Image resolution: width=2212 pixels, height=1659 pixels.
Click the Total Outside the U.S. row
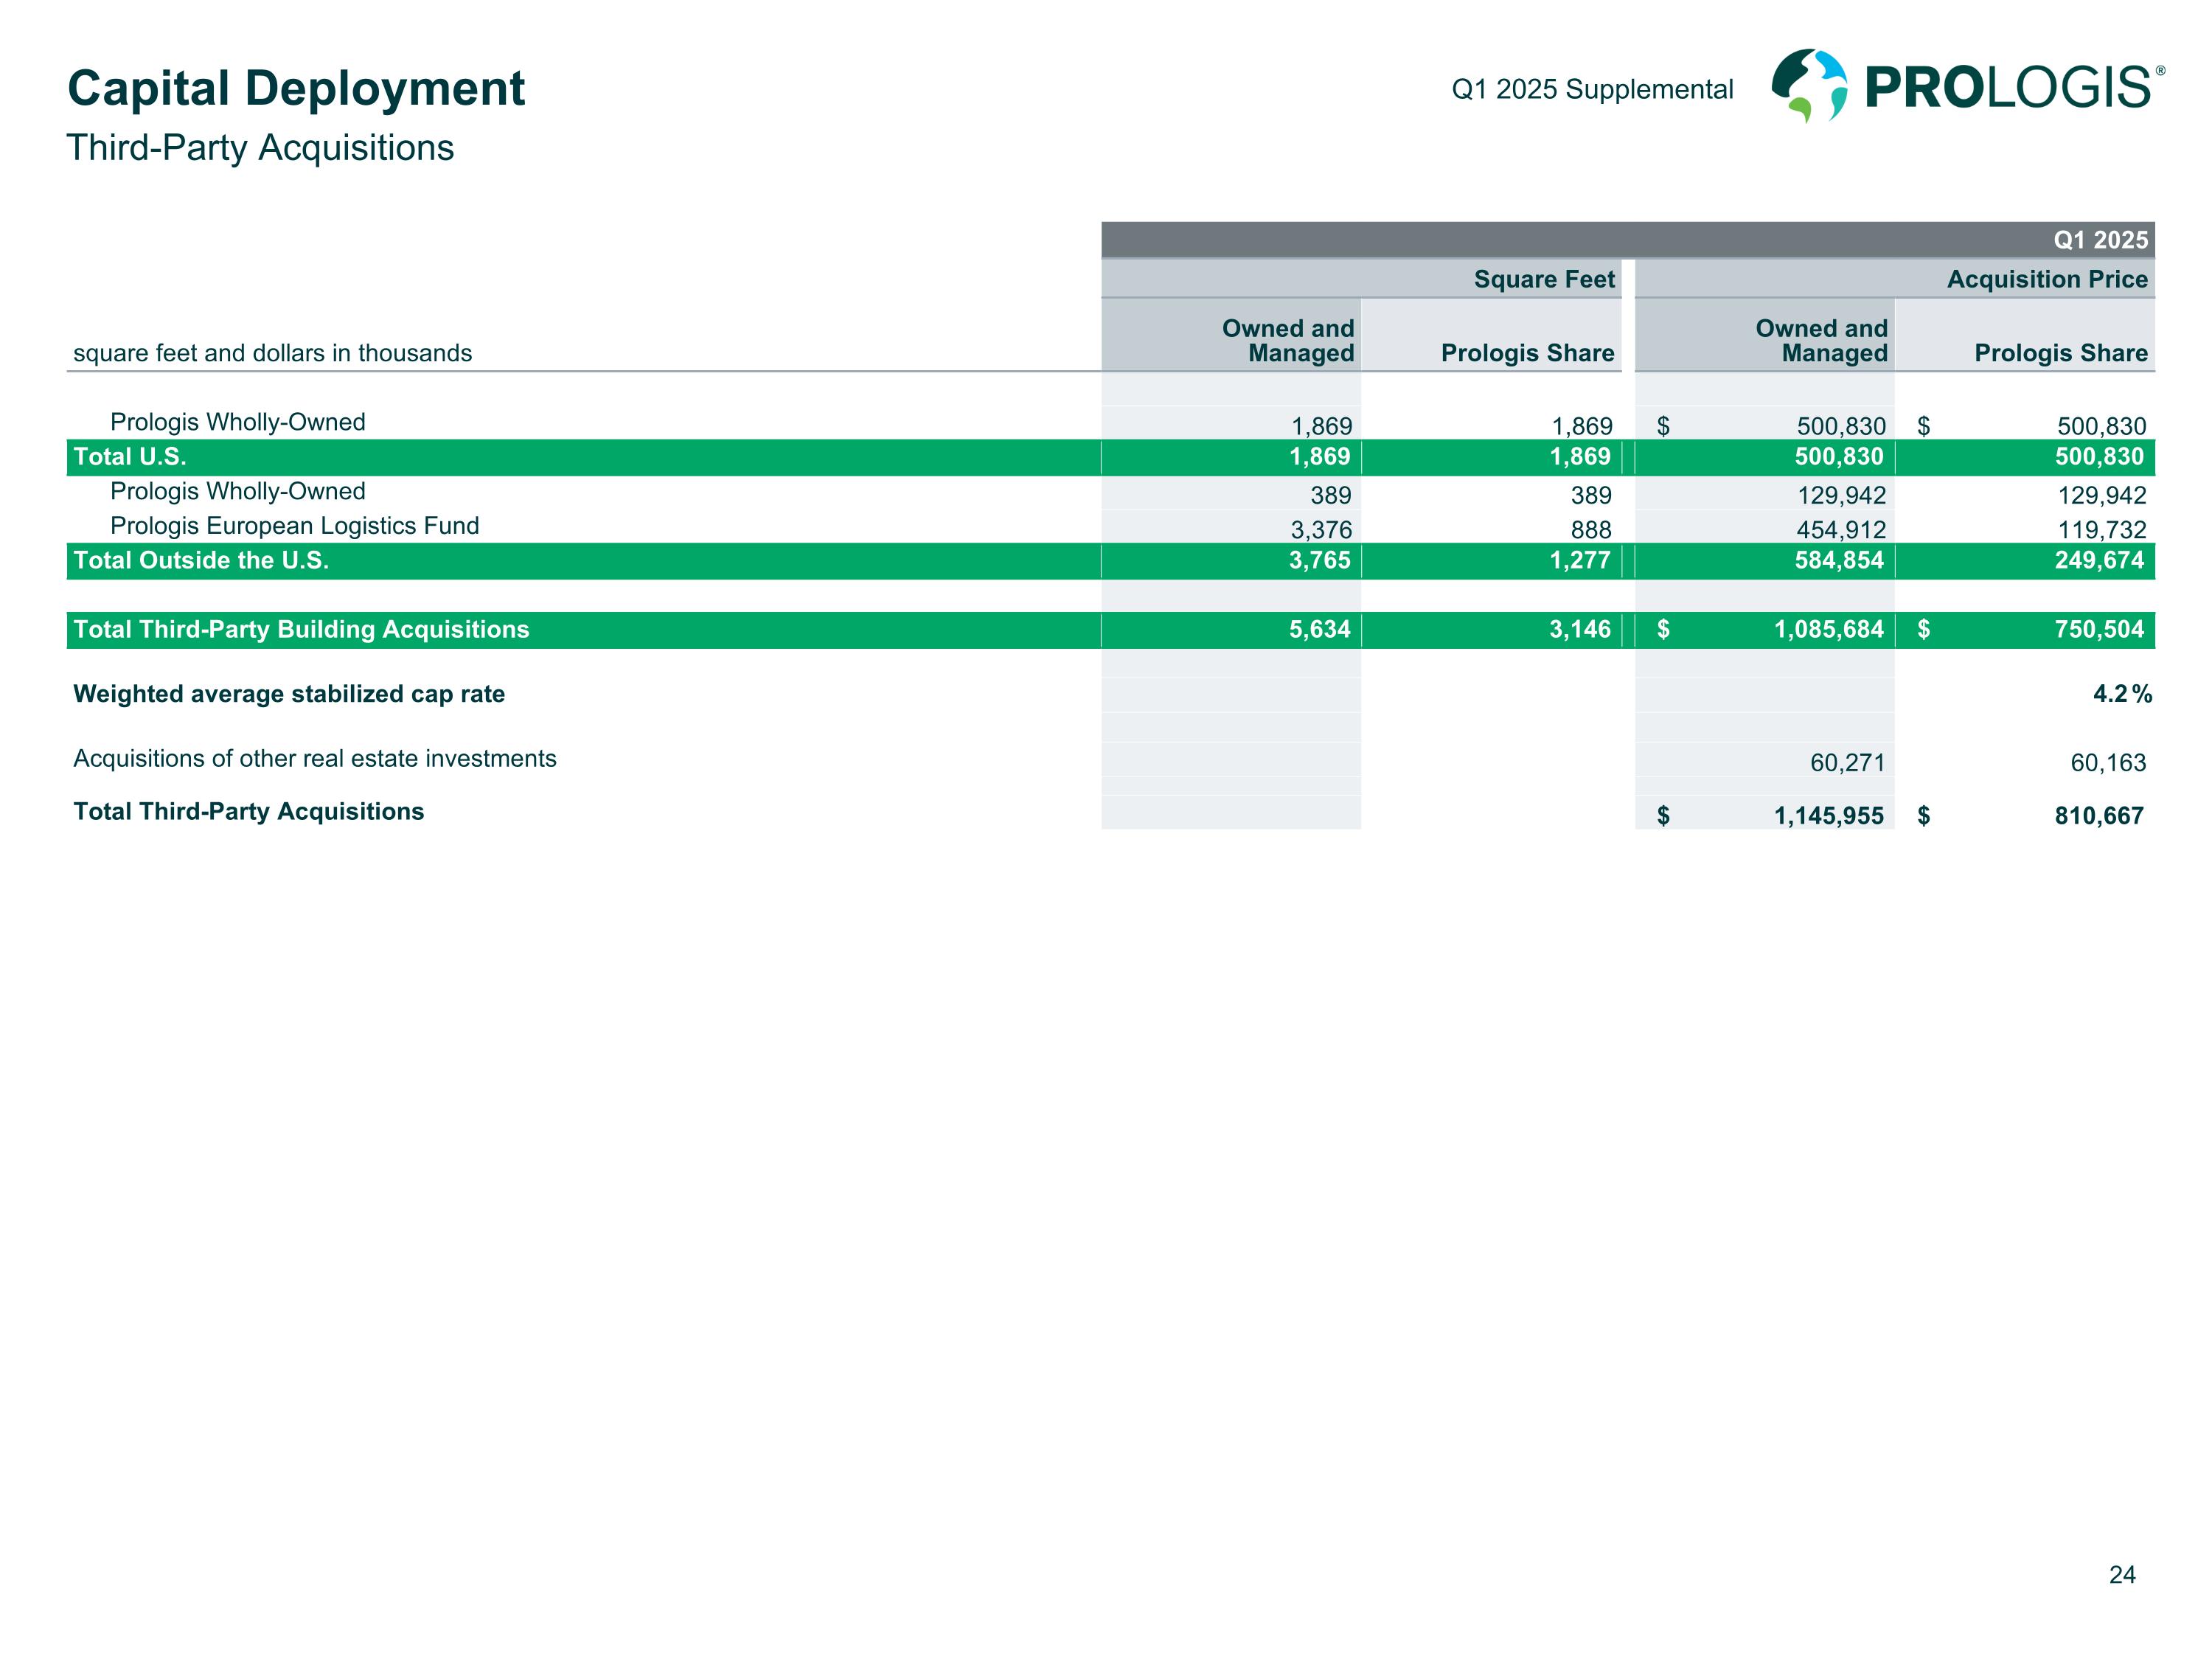[x=201, y=560]
